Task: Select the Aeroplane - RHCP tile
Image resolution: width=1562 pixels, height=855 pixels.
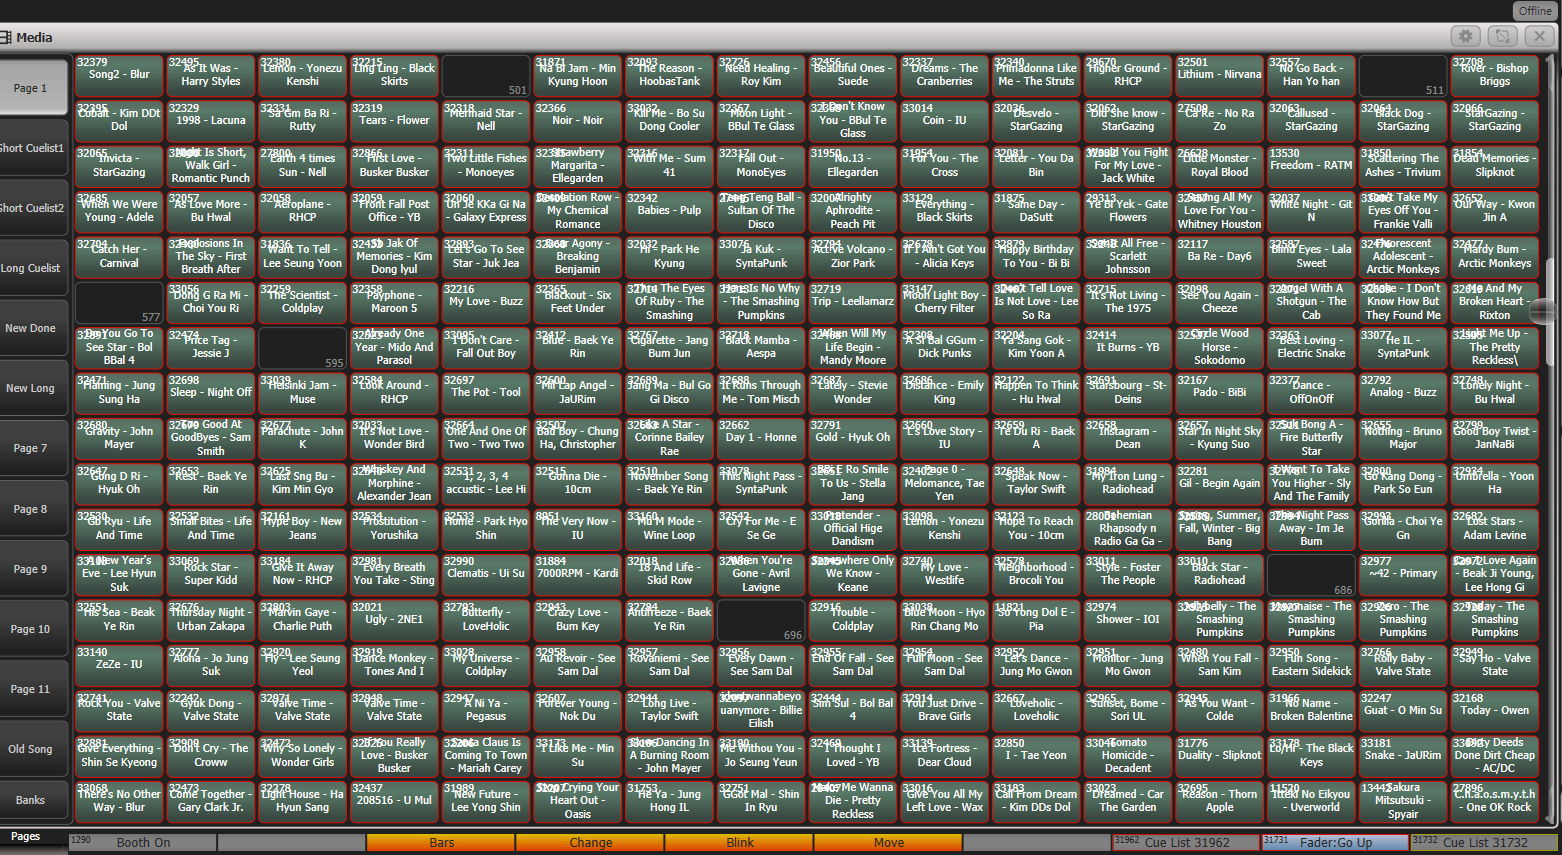Action: [302, 212]
